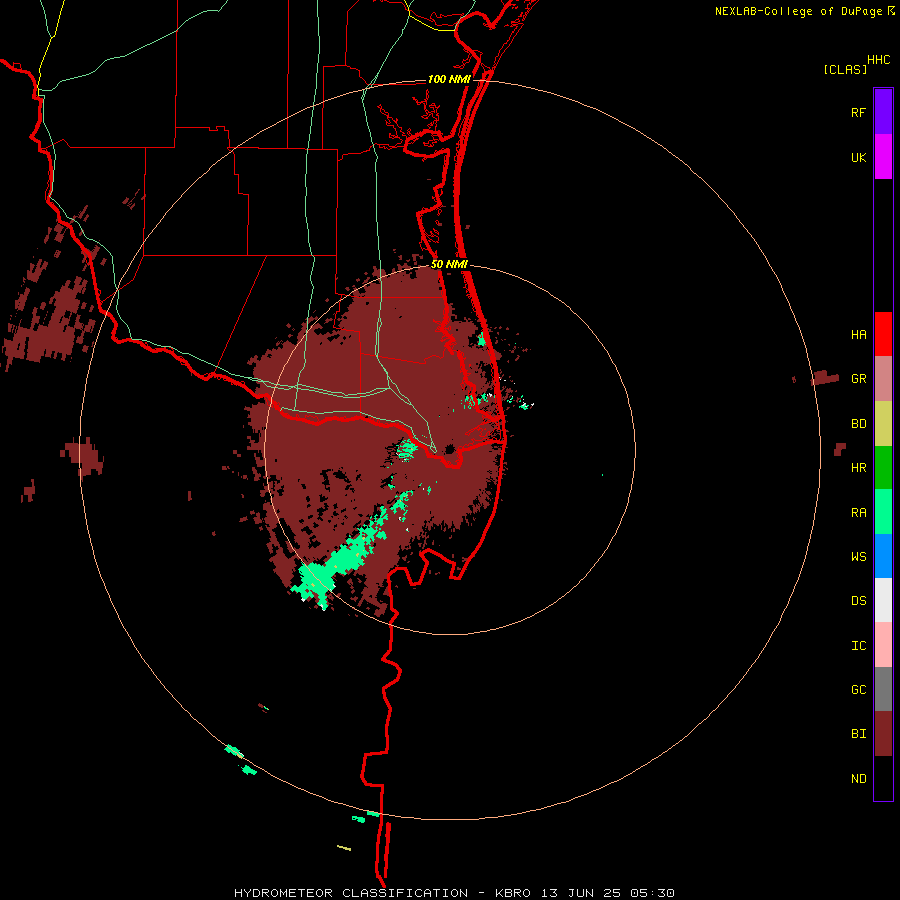The height and width of the screenshot is (900, 900).
Task: Click the WS blue legend swatch
Action: coord(883,556)
